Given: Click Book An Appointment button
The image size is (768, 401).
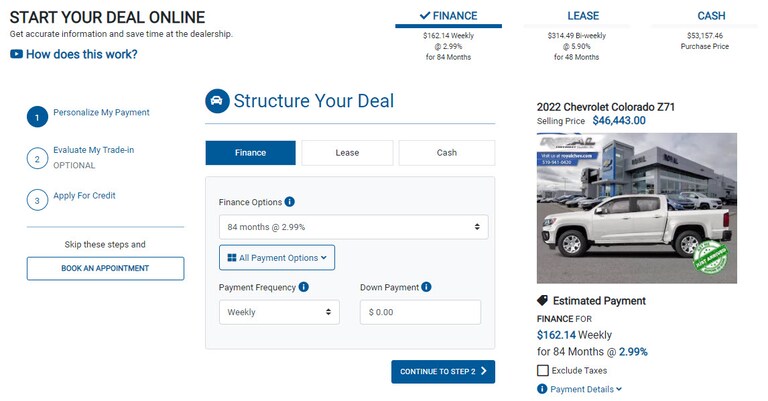Looking at the screenshot, I should click(105, 268).
